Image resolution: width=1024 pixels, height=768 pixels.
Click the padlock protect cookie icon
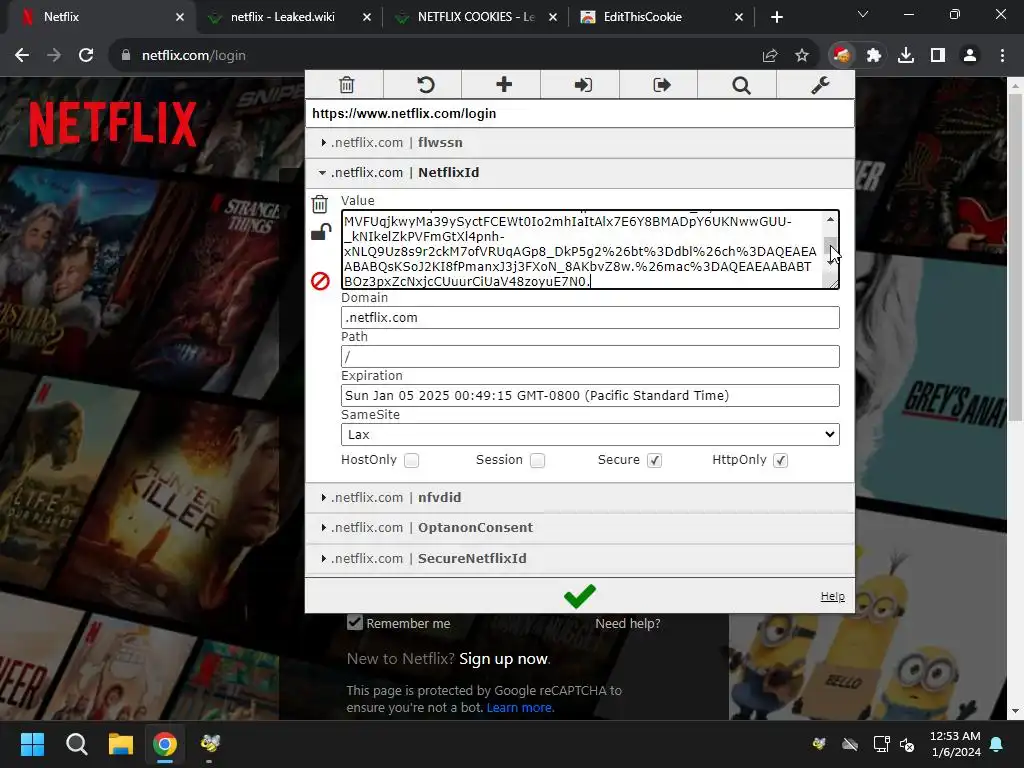(x=320, y=232)
